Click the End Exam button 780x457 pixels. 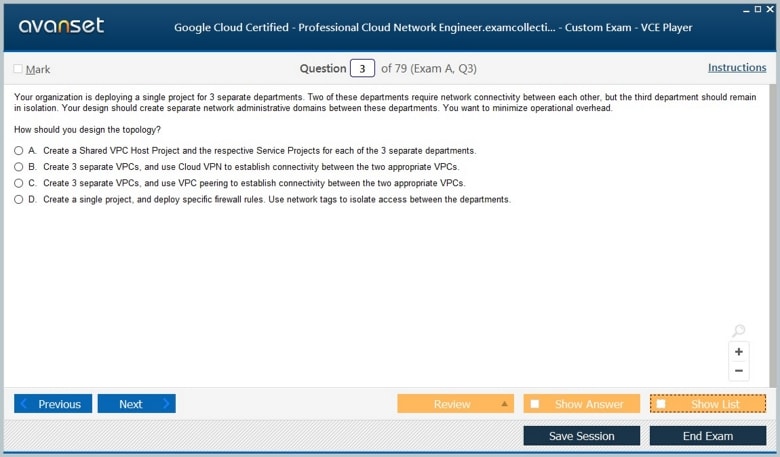point(708,436)
